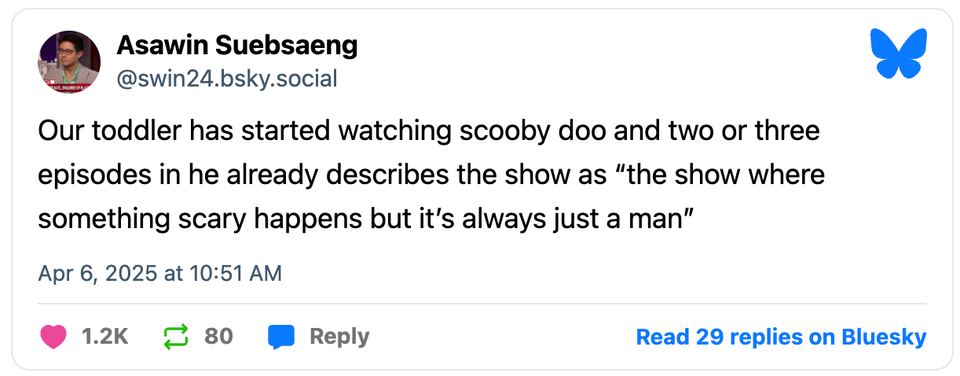
Task: Repost using the green arrows icon
Action: coord(176,337)
